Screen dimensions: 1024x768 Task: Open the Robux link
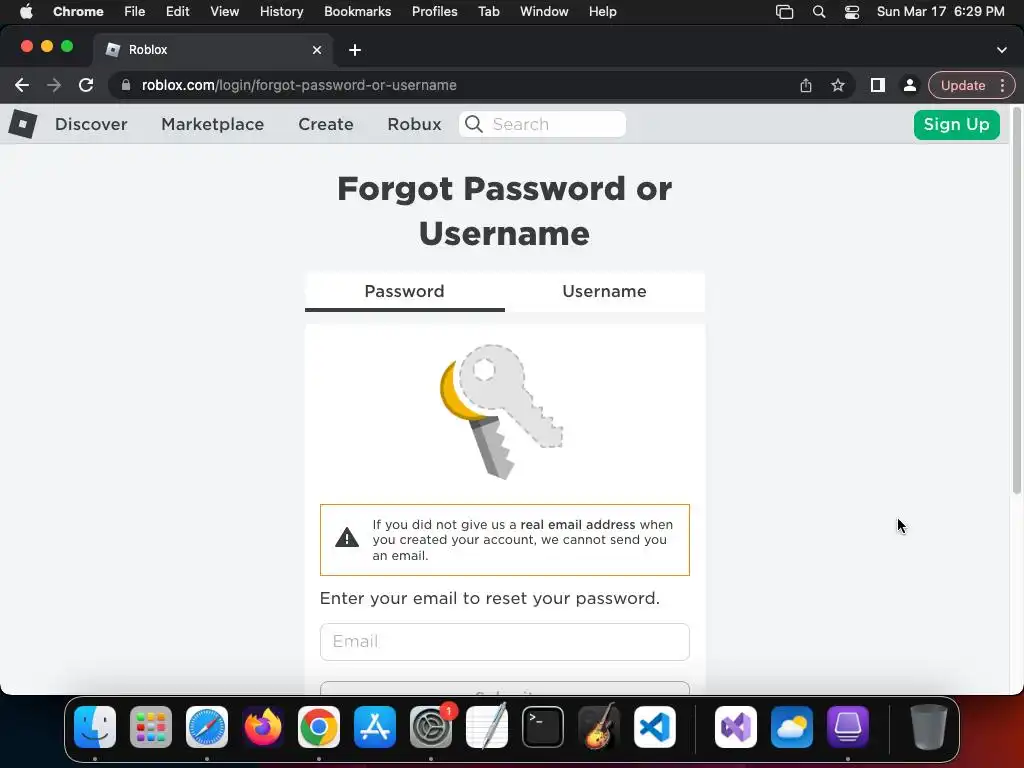click(x=414, y=124)
